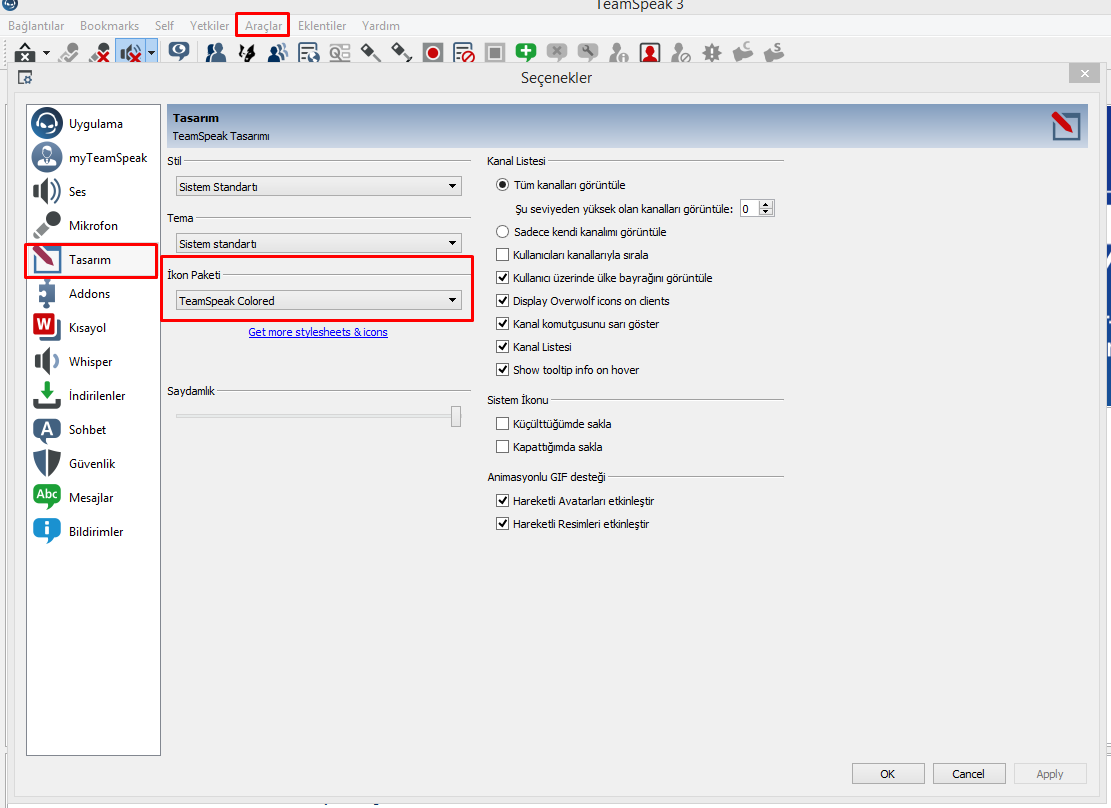Open the ban list toolbar icon
The height and width of the screenshot is (808, 1111).
(x=464, y=52)
